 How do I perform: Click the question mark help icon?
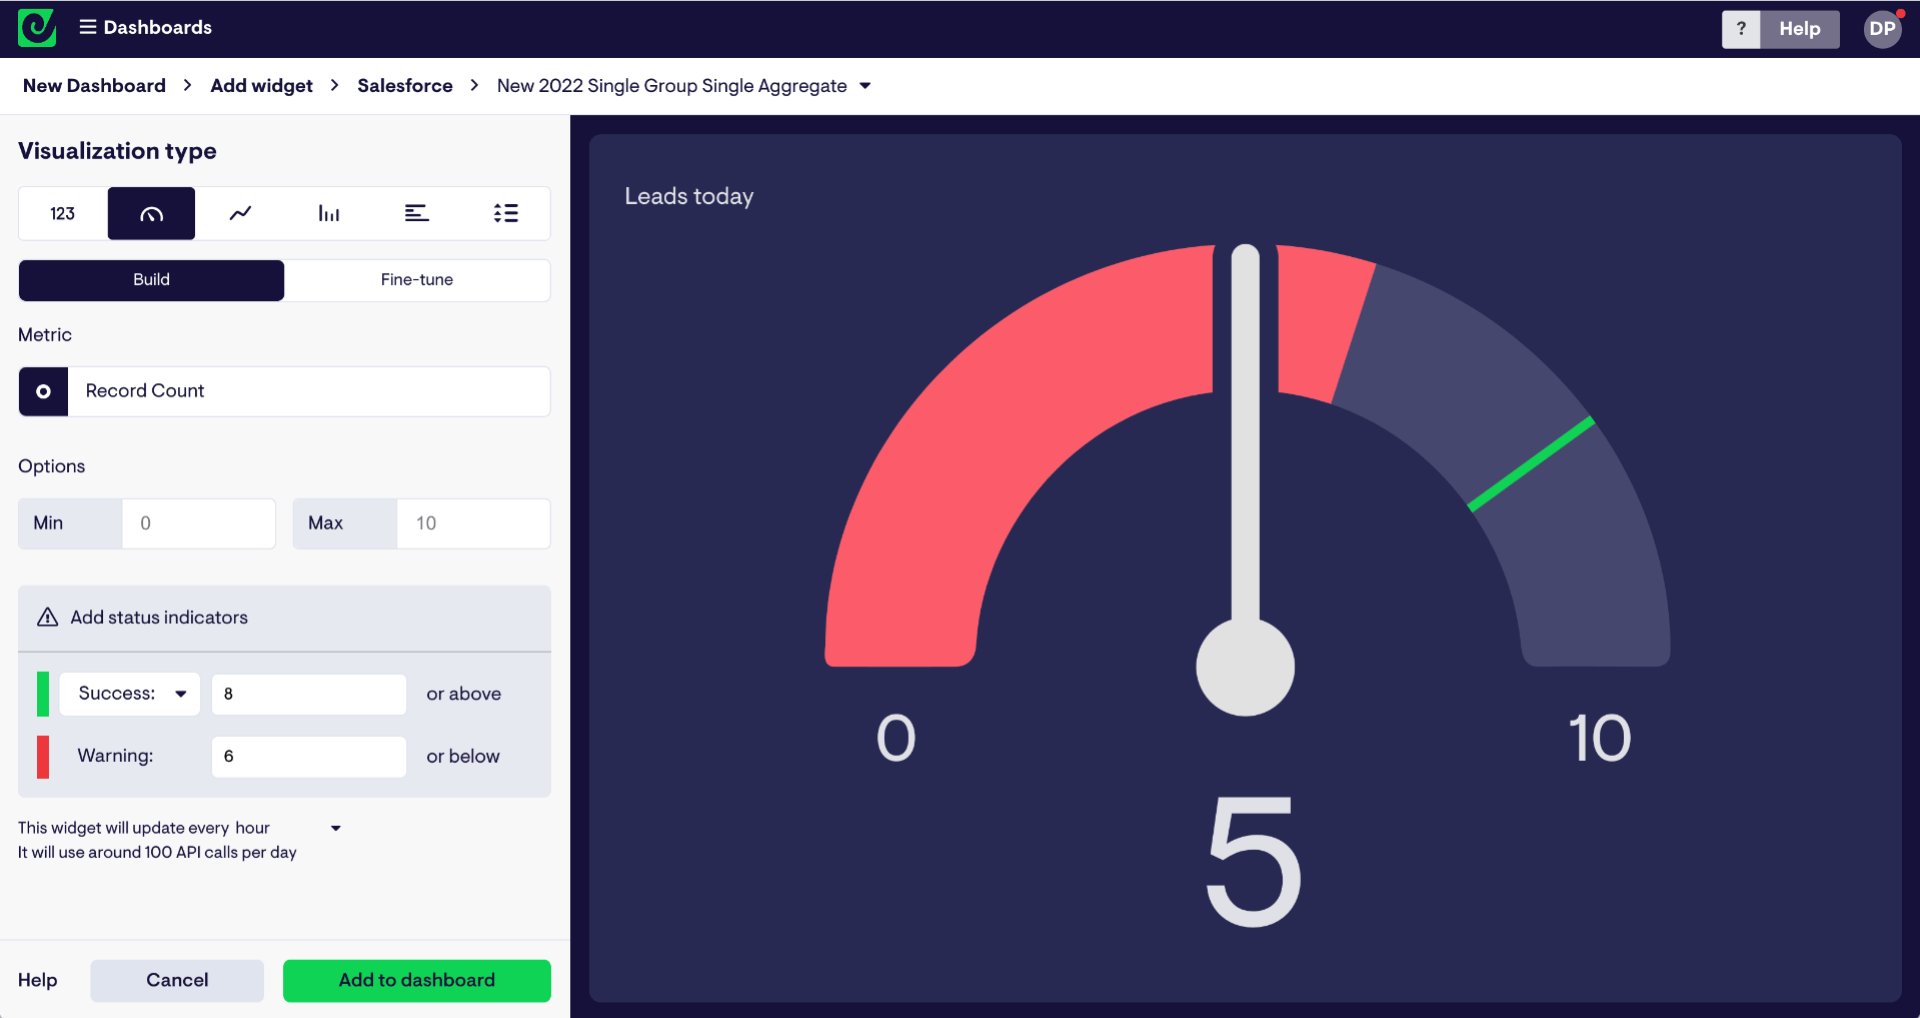[1741, 29]
